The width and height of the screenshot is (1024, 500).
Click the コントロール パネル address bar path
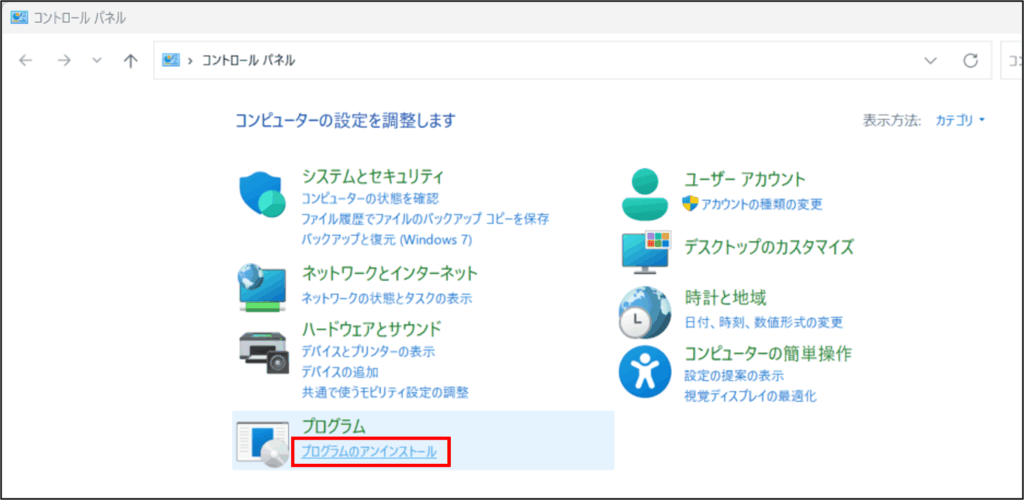(x=248, y=61)
